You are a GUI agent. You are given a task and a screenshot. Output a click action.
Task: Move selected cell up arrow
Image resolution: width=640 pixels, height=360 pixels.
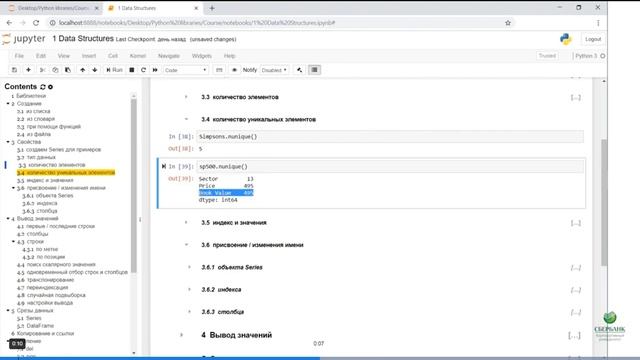click(x=82, y=70)
